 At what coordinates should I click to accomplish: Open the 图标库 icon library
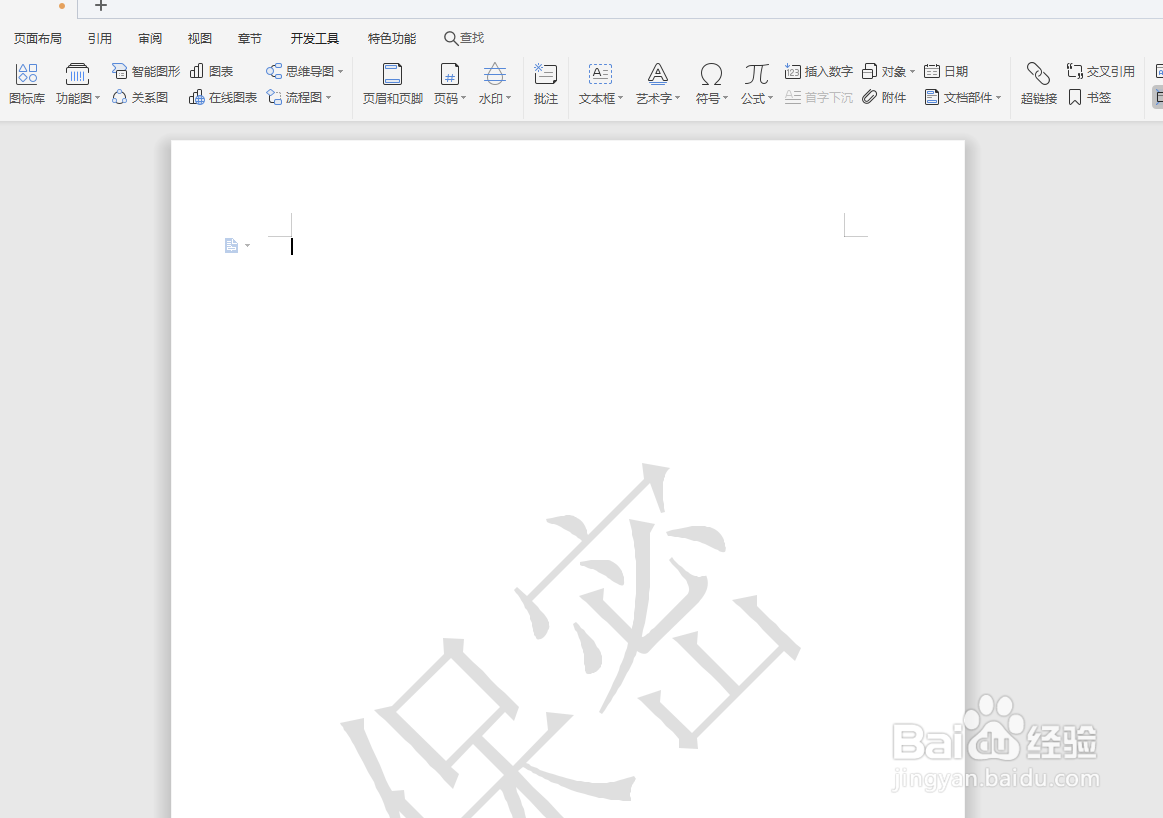[27, 83]
